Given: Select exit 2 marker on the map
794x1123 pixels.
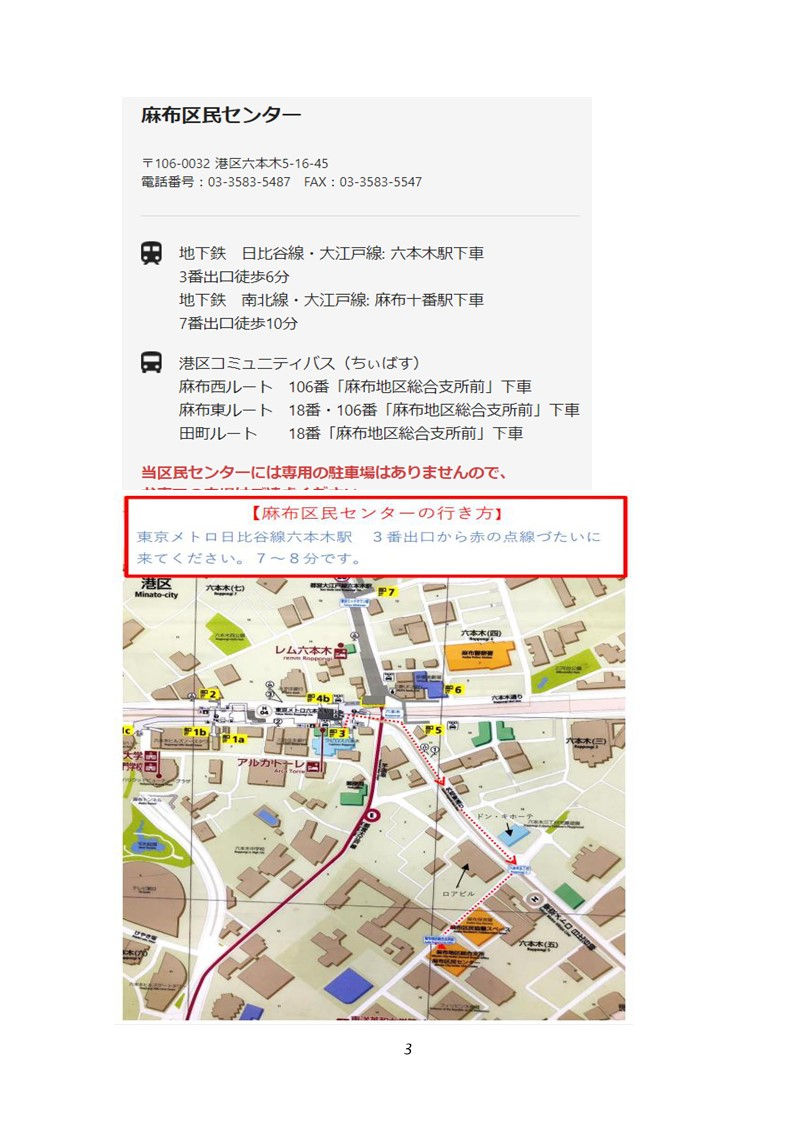Looking at the screenshot, I should tap(209, 693).
